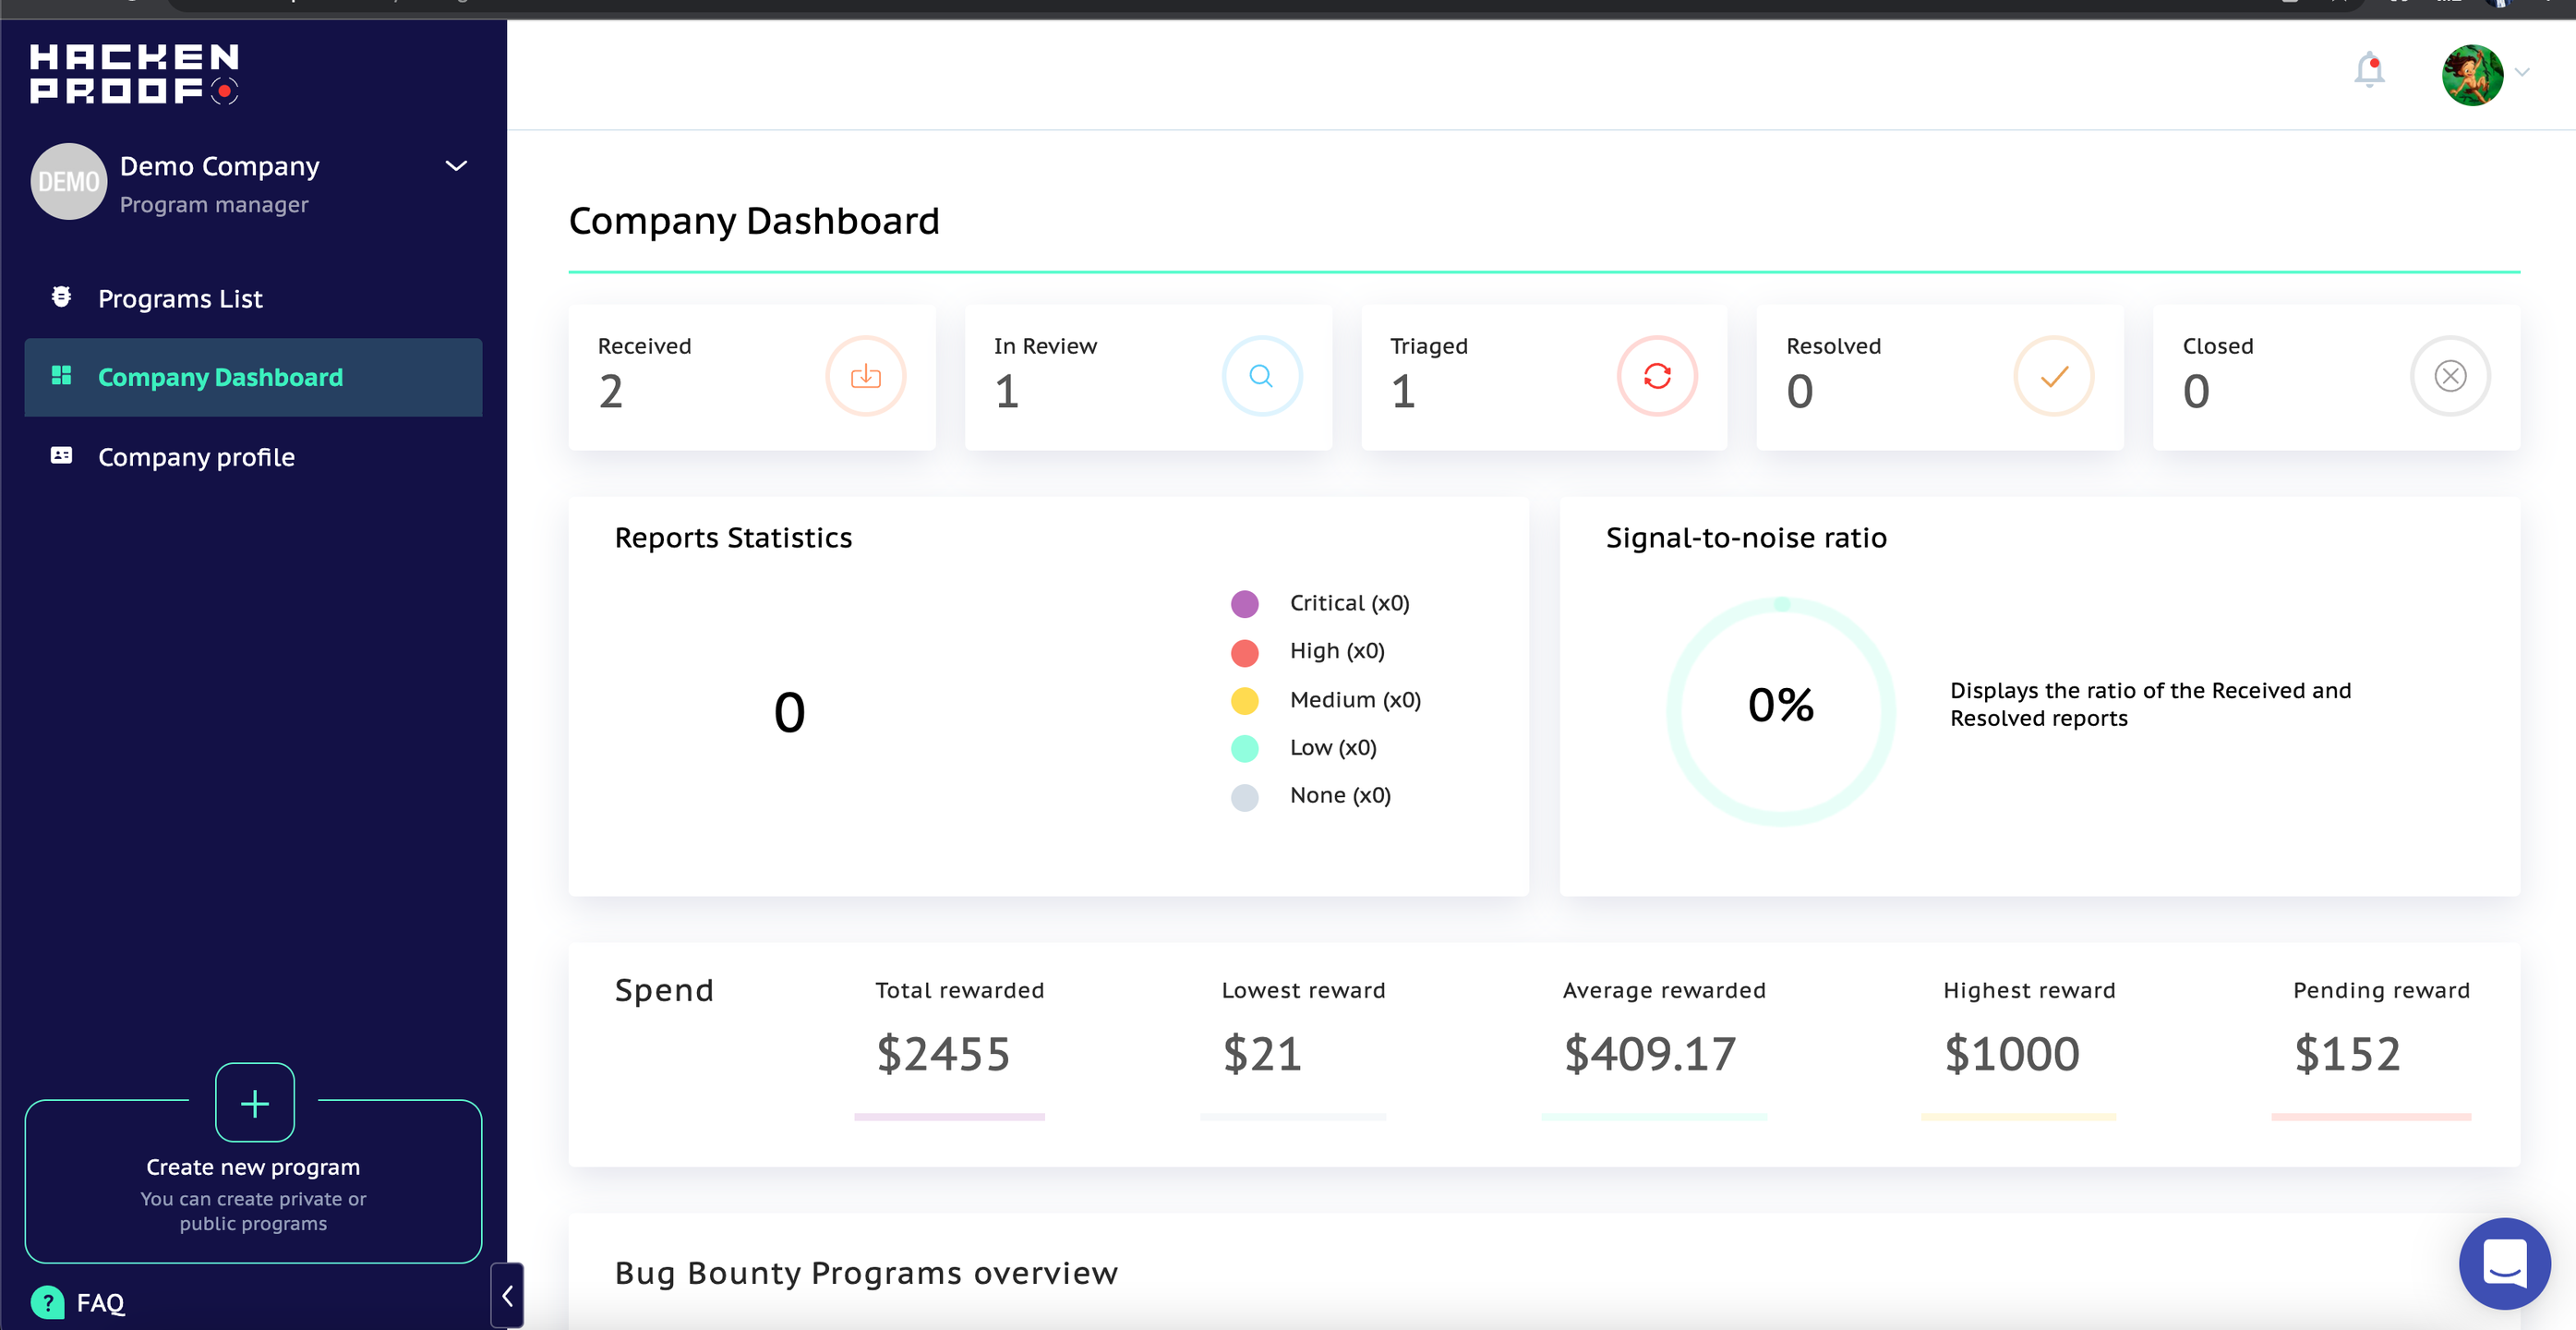Viewport: 2576px width, 1330px height.
Task: Click the HackenProof logo
Action: [134, 73]
